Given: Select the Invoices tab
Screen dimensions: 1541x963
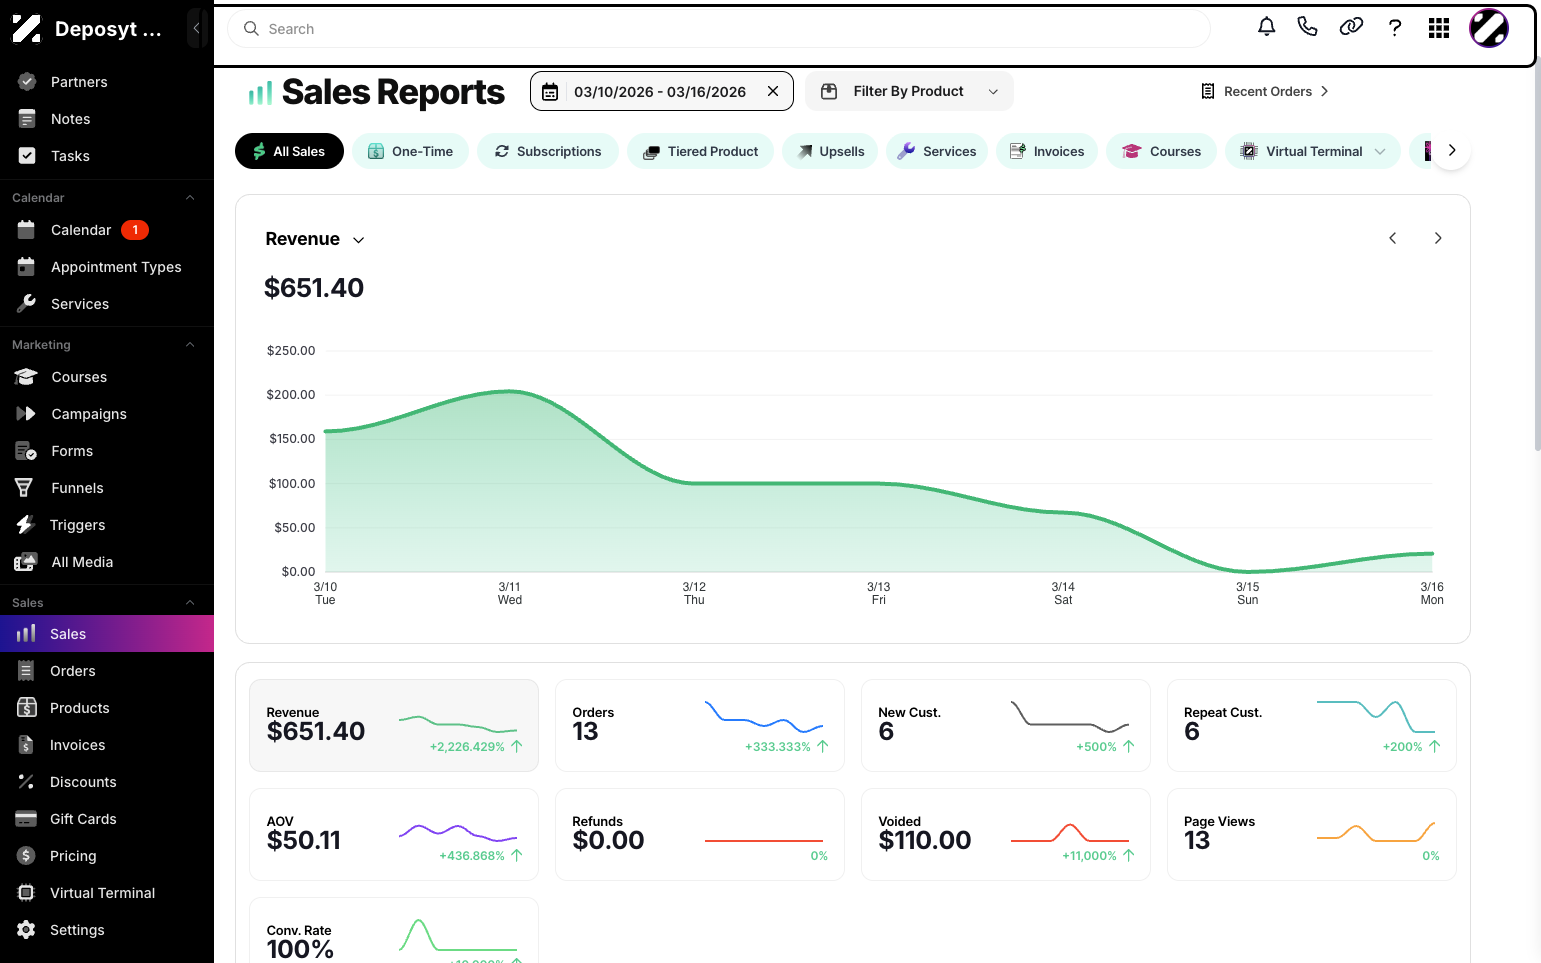Looking at the screenshot, I should [x=1047, y=151].
